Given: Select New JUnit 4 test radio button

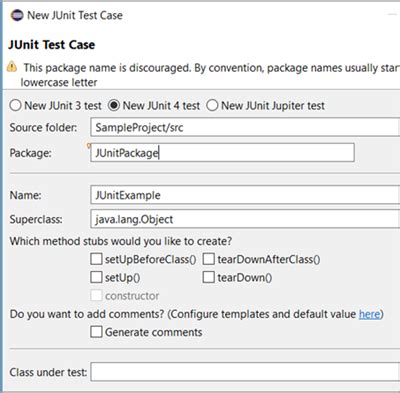Looking at the screenshot, I should pos(114,106).
